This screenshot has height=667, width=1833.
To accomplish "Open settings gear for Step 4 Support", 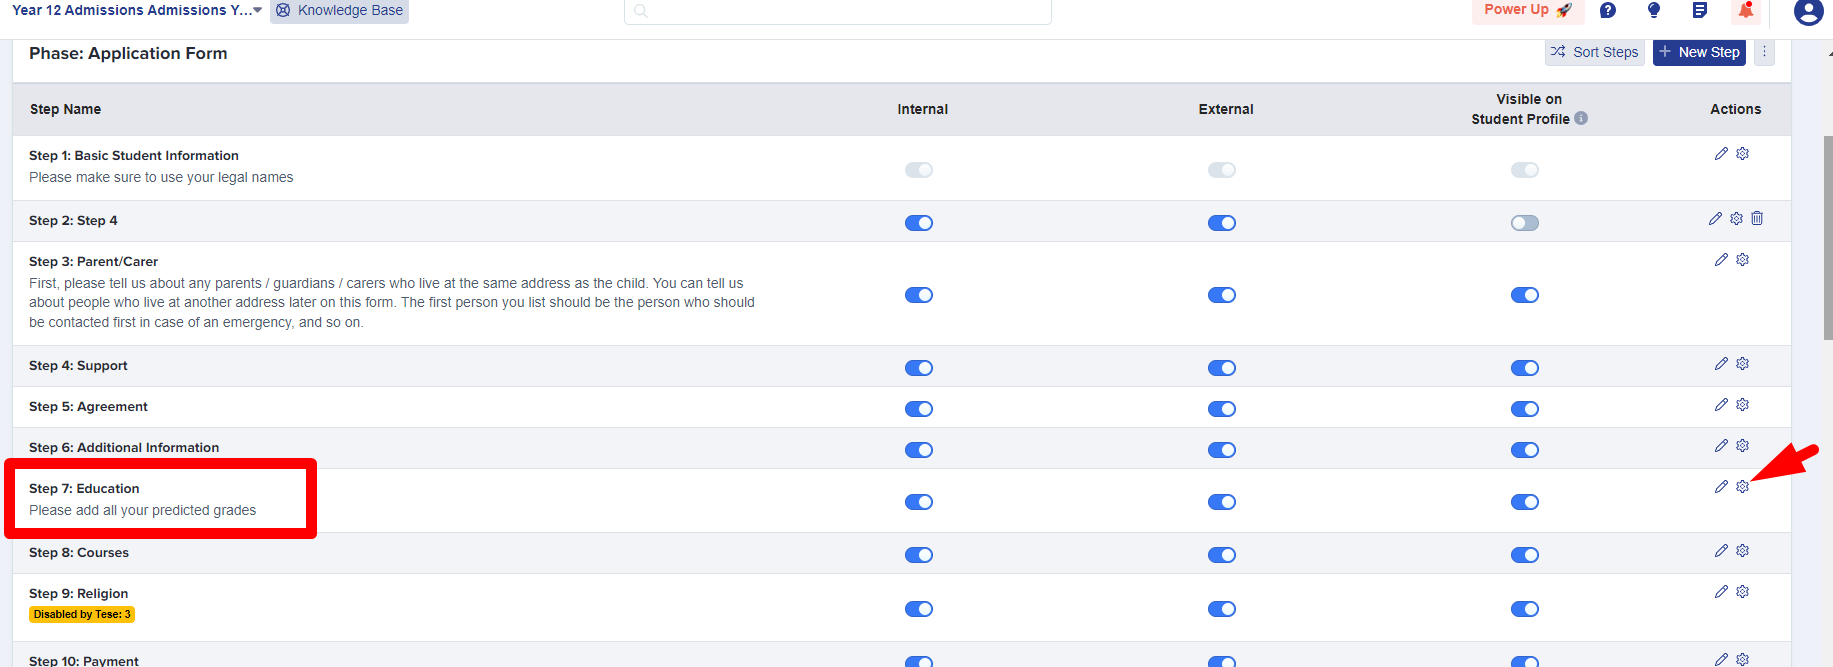I will 1743,364.
